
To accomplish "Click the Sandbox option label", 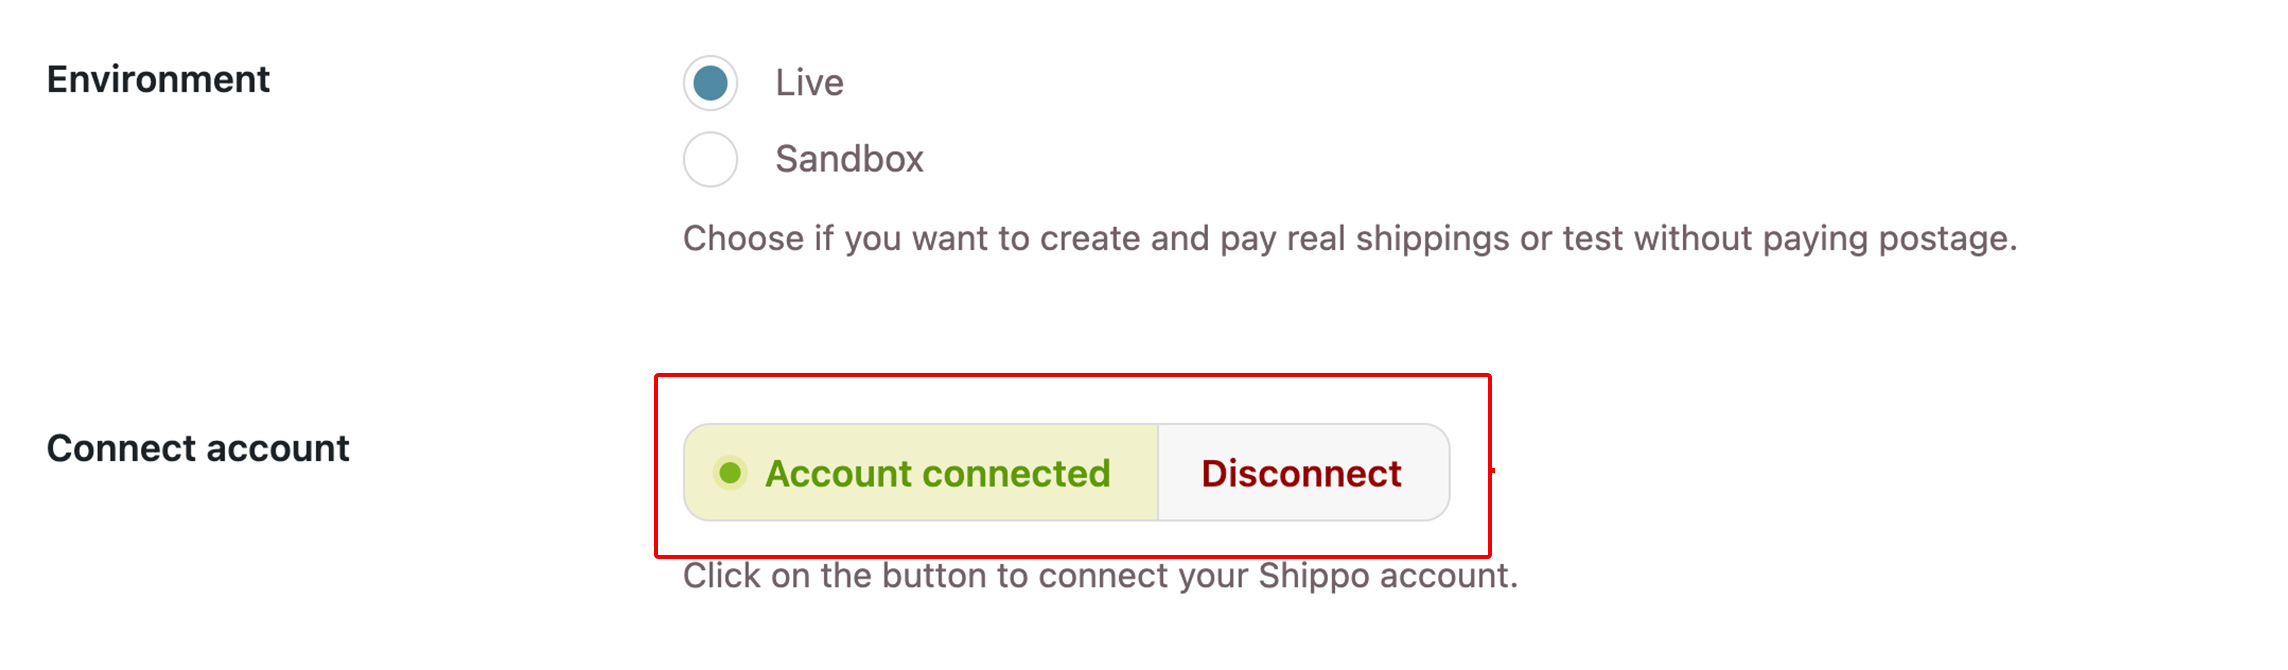I will pos(850,158).
